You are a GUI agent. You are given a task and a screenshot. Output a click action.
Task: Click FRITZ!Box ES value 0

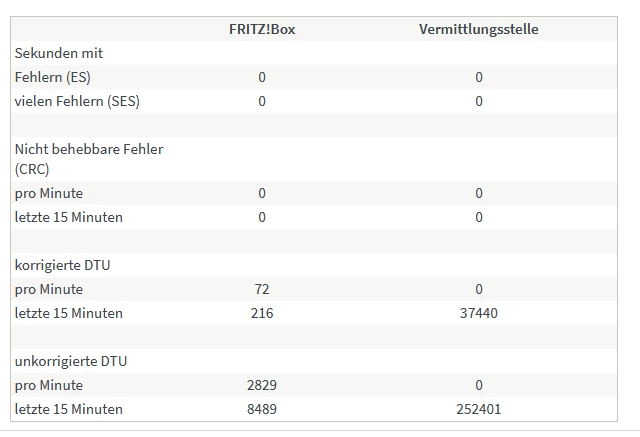coord(262,77)
